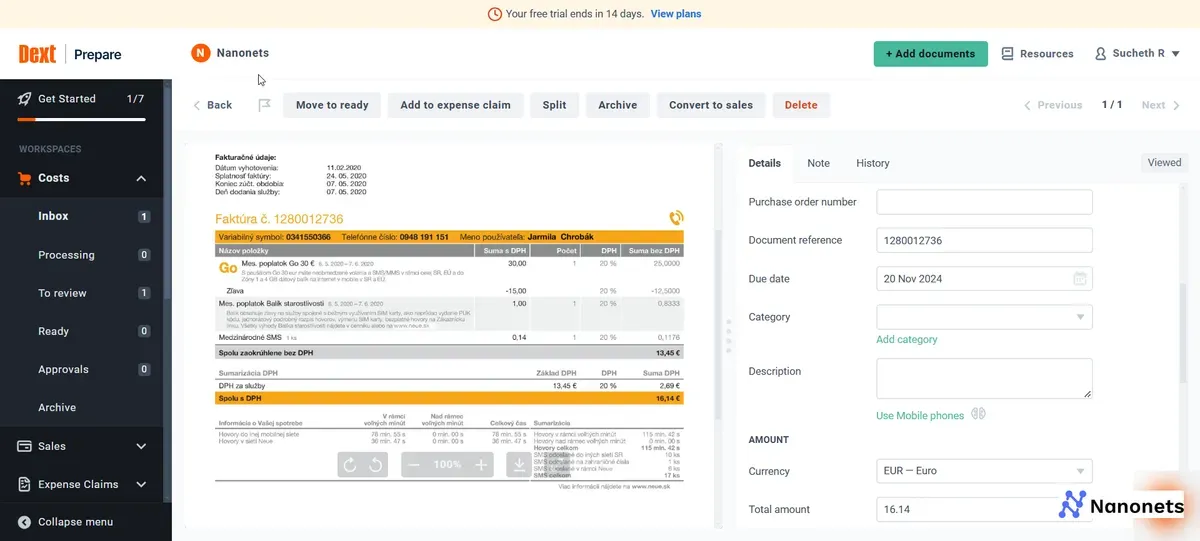Image resolution: width=1200 pixels, height=541 pixels.
Task: Click the Get Started rocket icon
Action: click(x=25, y=99)
